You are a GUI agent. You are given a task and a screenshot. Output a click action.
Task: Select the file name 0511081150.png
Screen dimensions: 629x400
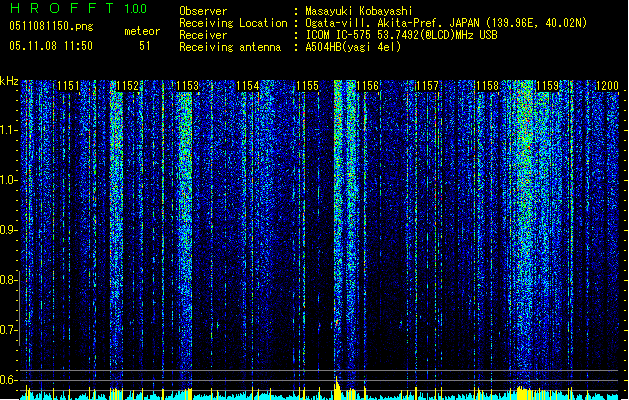pyautogui.click(x=51, y=26)
